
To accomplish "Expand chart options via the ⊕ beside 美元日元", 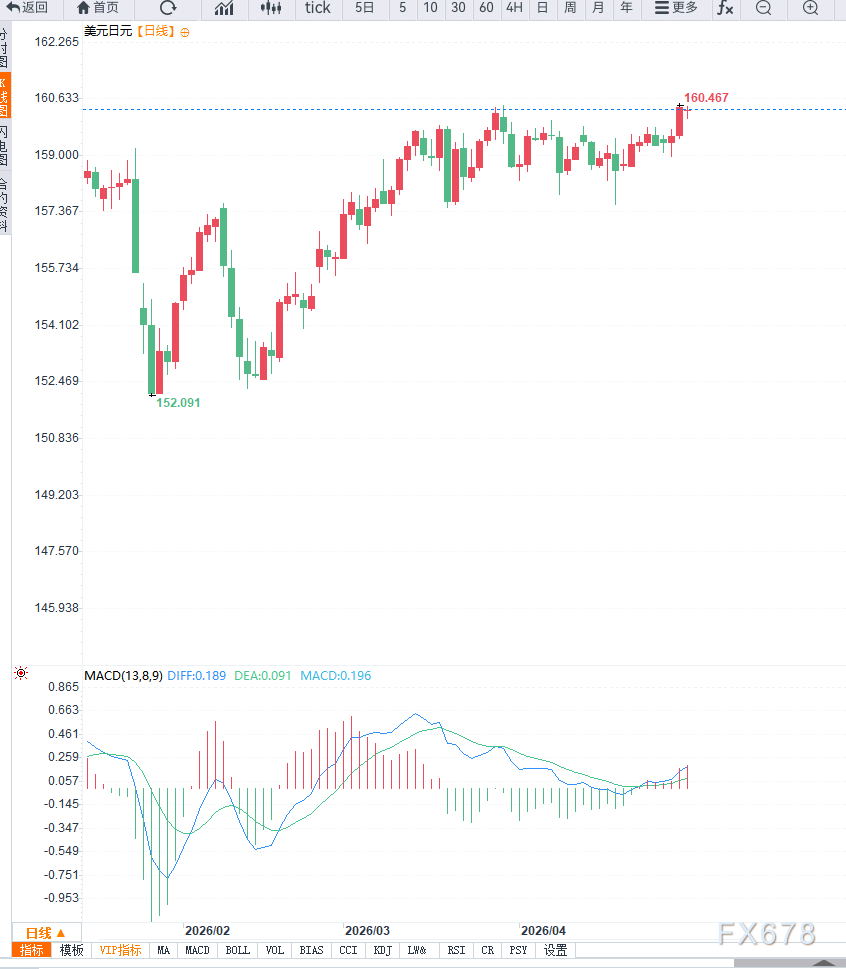I will click(x=184, y=31).
